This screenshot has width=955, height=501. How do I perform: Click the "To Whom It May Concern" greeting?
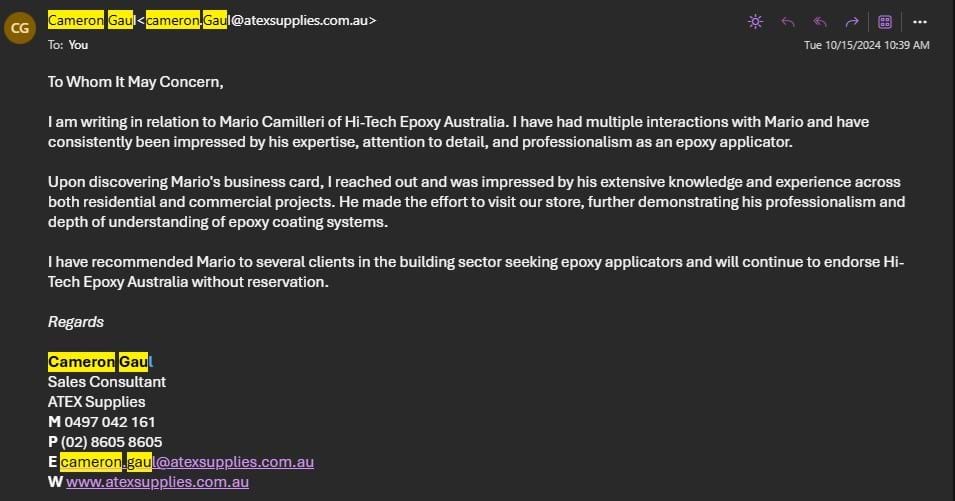136,82
